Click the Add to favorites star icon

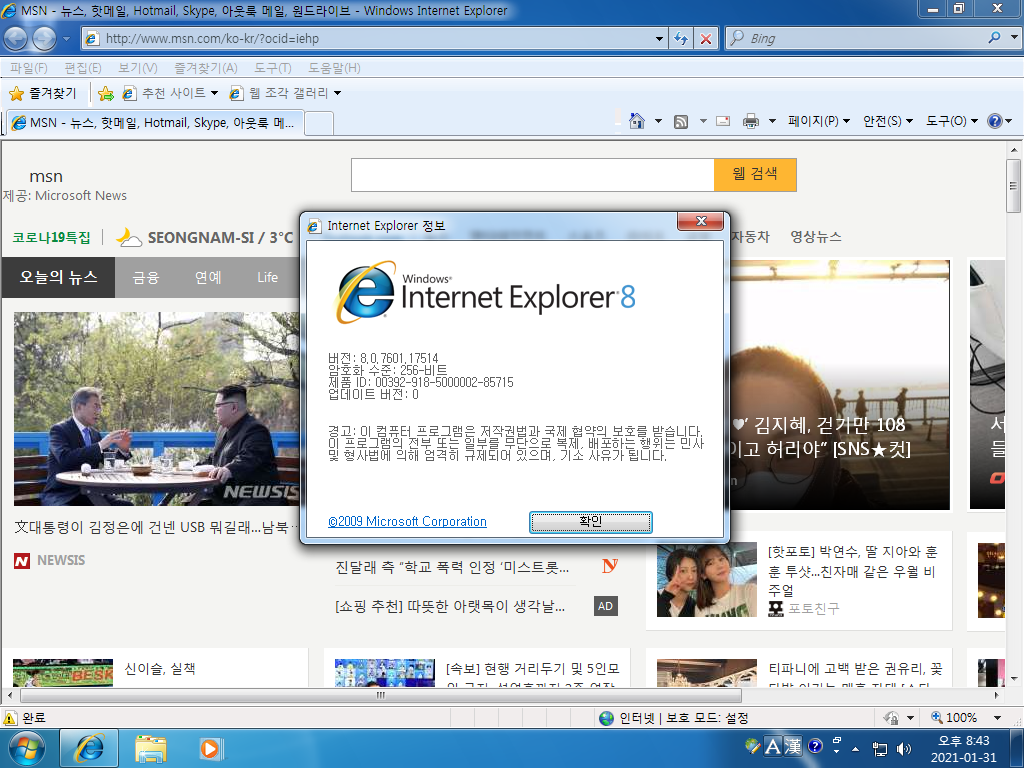point(106,93)
